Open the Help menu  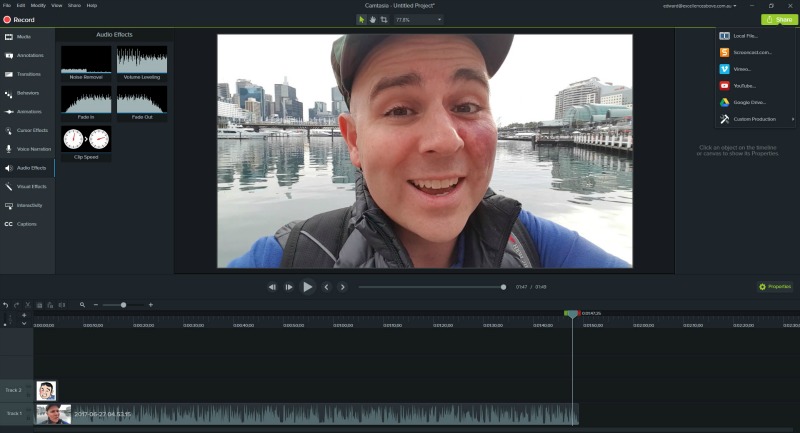tap(91, 5)
